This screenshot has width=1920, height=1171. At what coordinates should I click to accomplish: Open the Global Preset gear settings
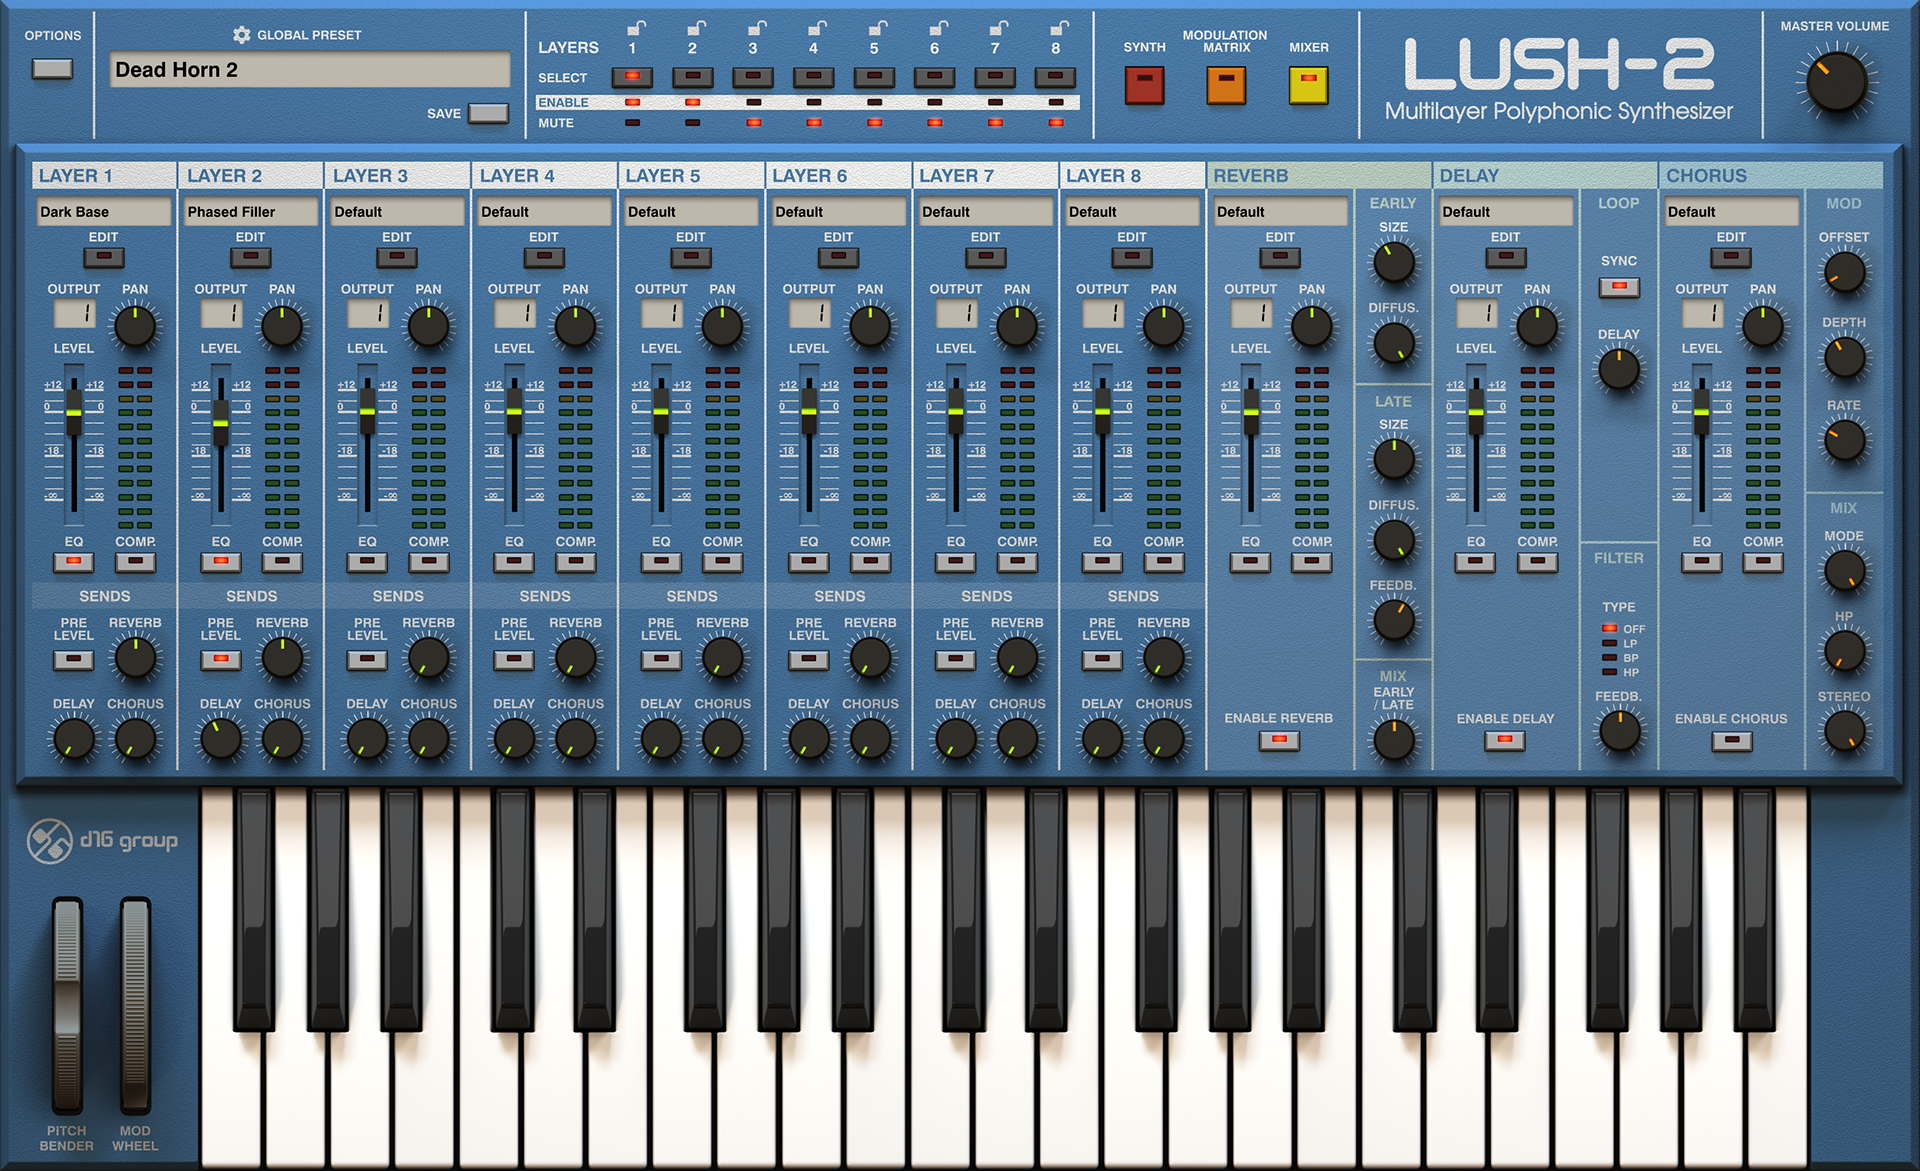point(241,35)
